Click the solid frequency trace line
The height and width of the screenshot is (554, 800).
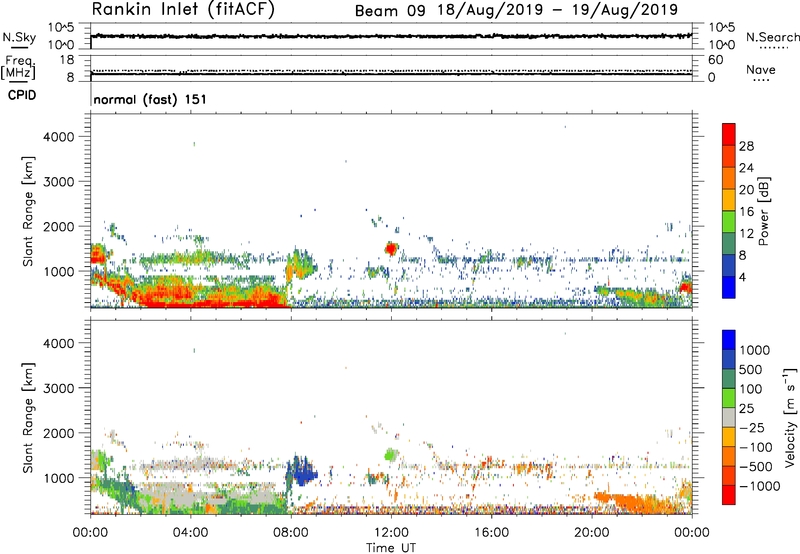point(391,74)
